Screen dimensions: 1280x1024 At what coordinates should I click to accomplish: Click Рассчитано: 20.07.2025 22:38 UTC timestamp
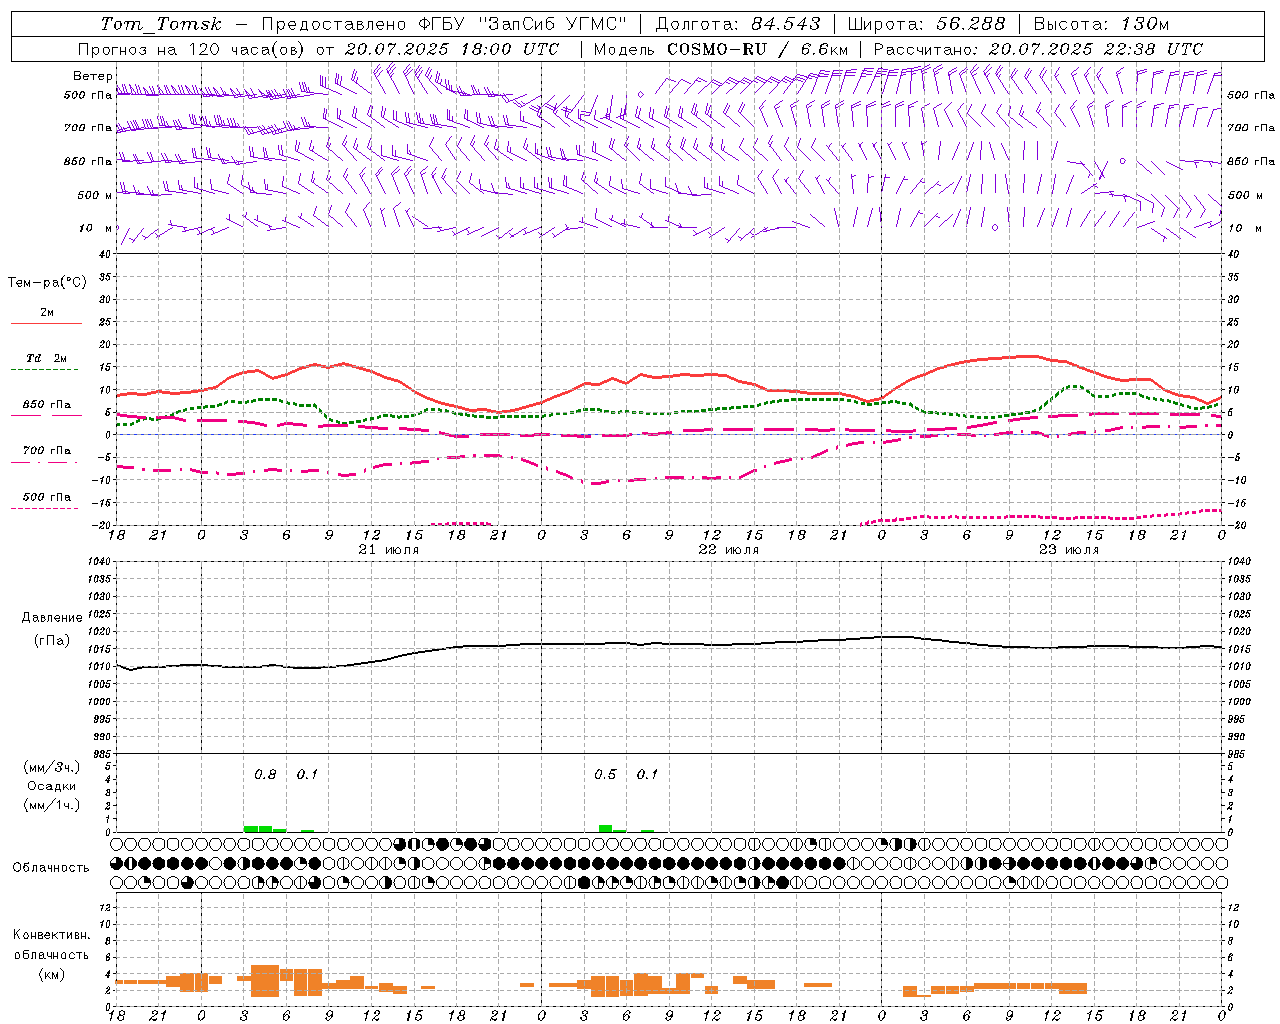pyautogui.click(x=1038, y=49)
